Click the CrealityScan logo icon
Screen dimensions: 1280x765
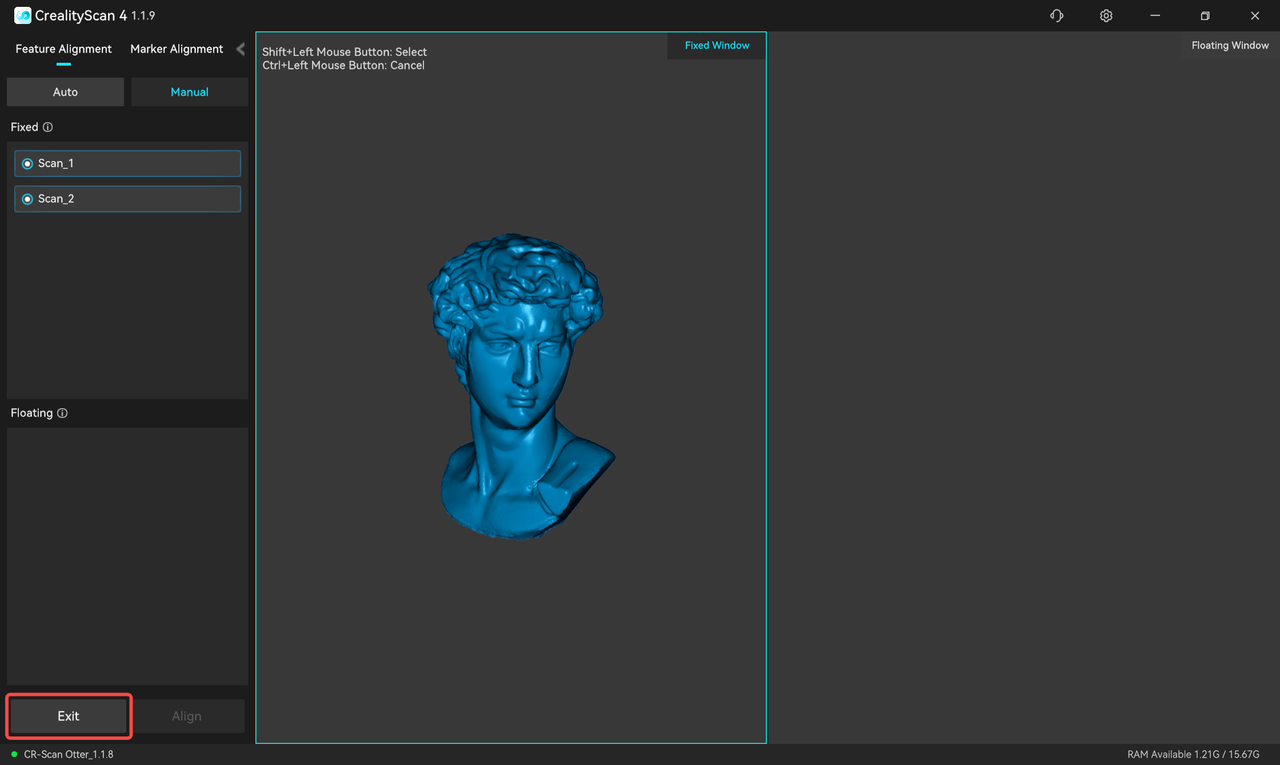pyautogui.click(x=22, y=16)
